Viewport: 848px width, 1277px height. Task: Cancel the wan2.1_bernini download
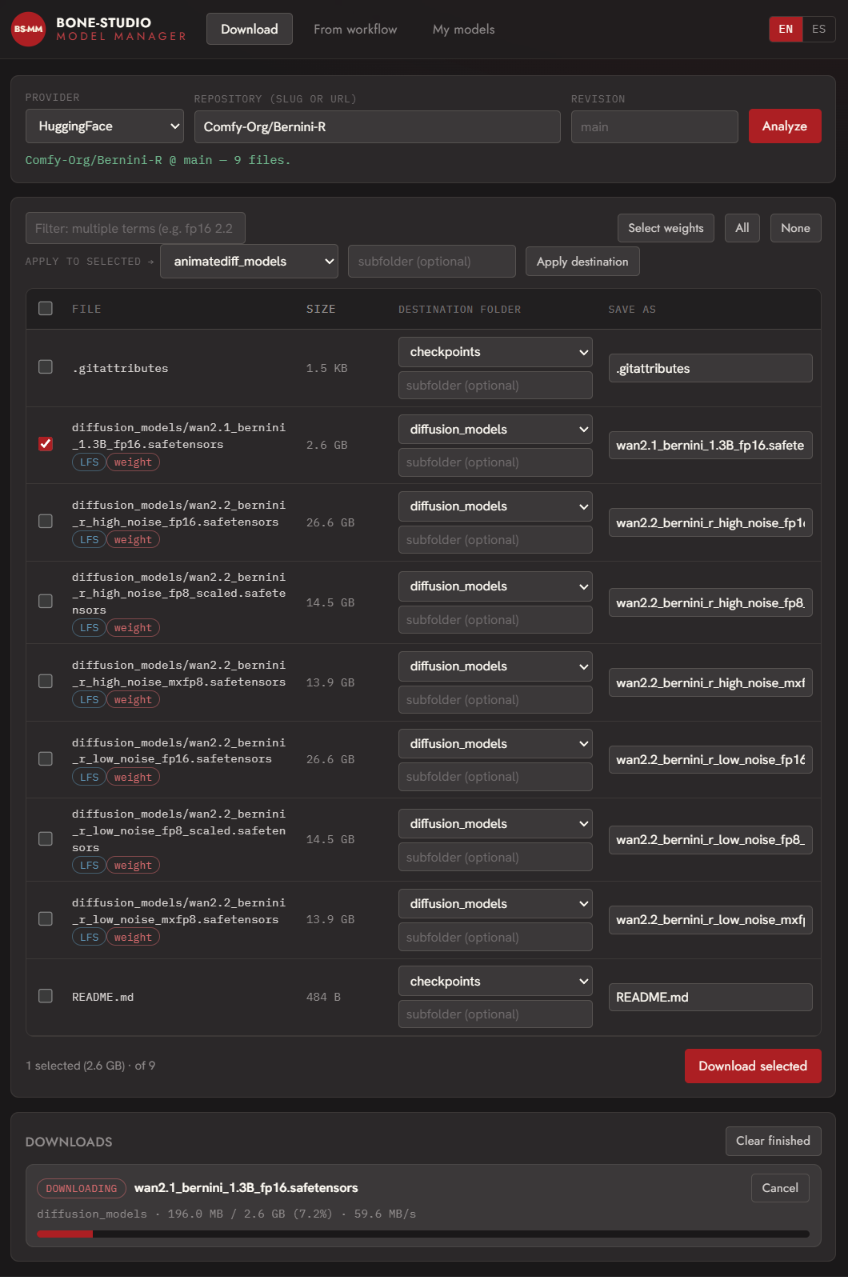tap(780, 1188)
